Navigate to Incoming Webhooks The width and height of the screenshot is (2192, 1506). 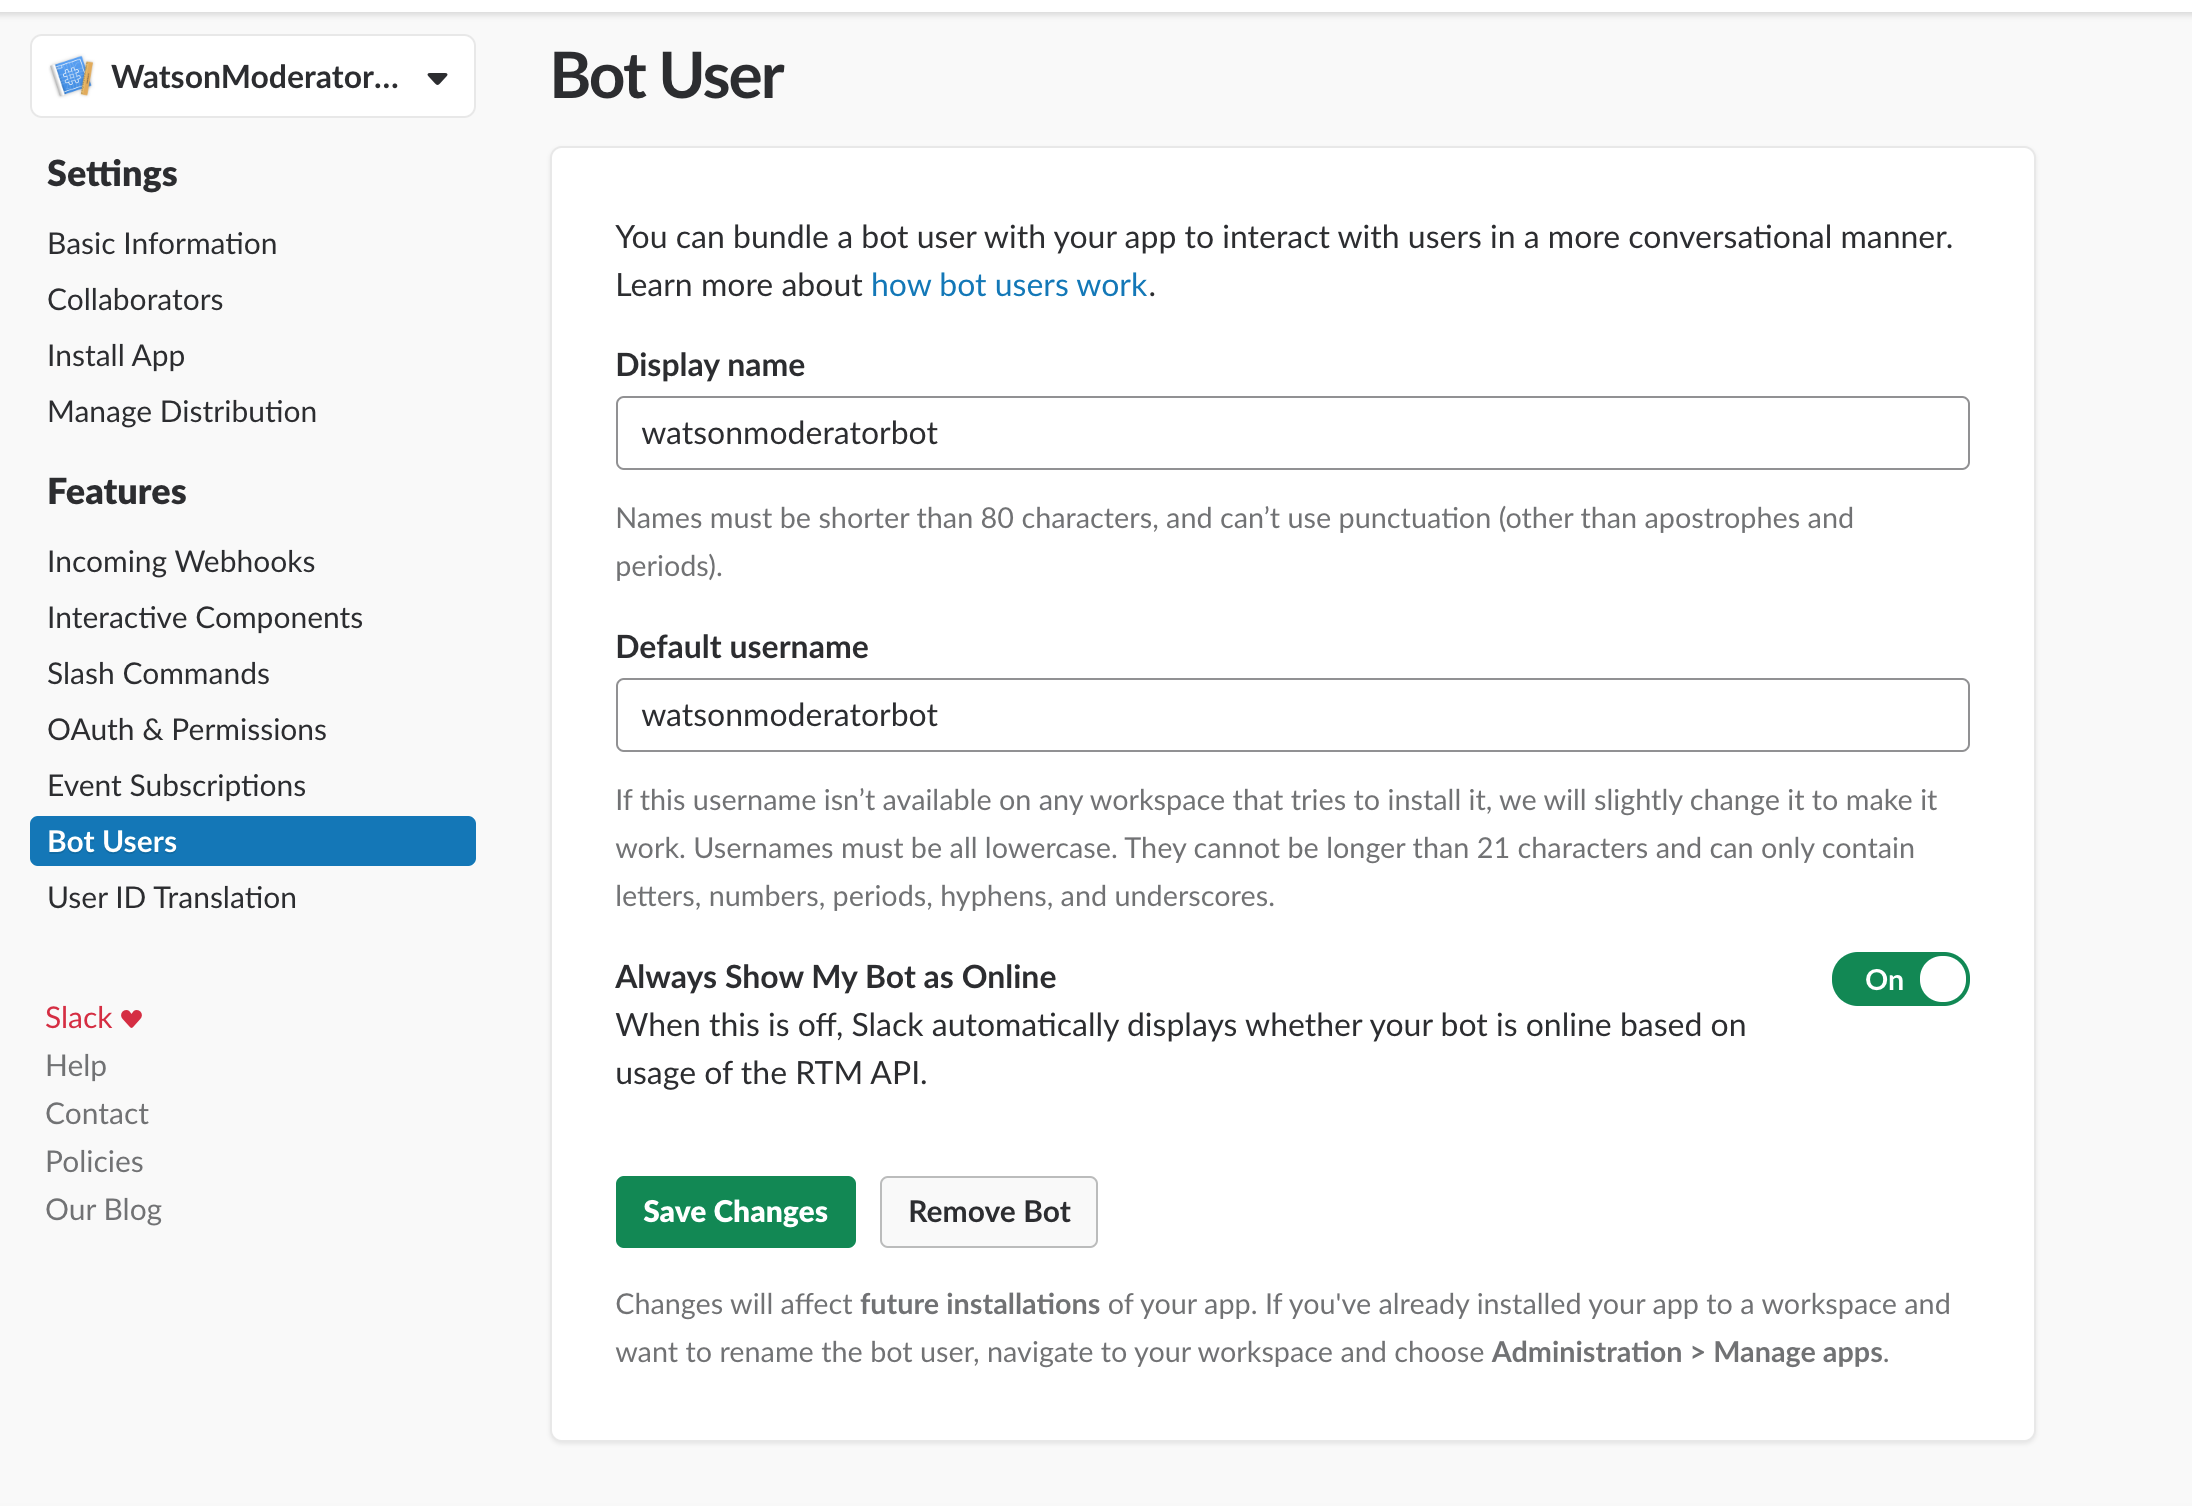coord(181,561)
